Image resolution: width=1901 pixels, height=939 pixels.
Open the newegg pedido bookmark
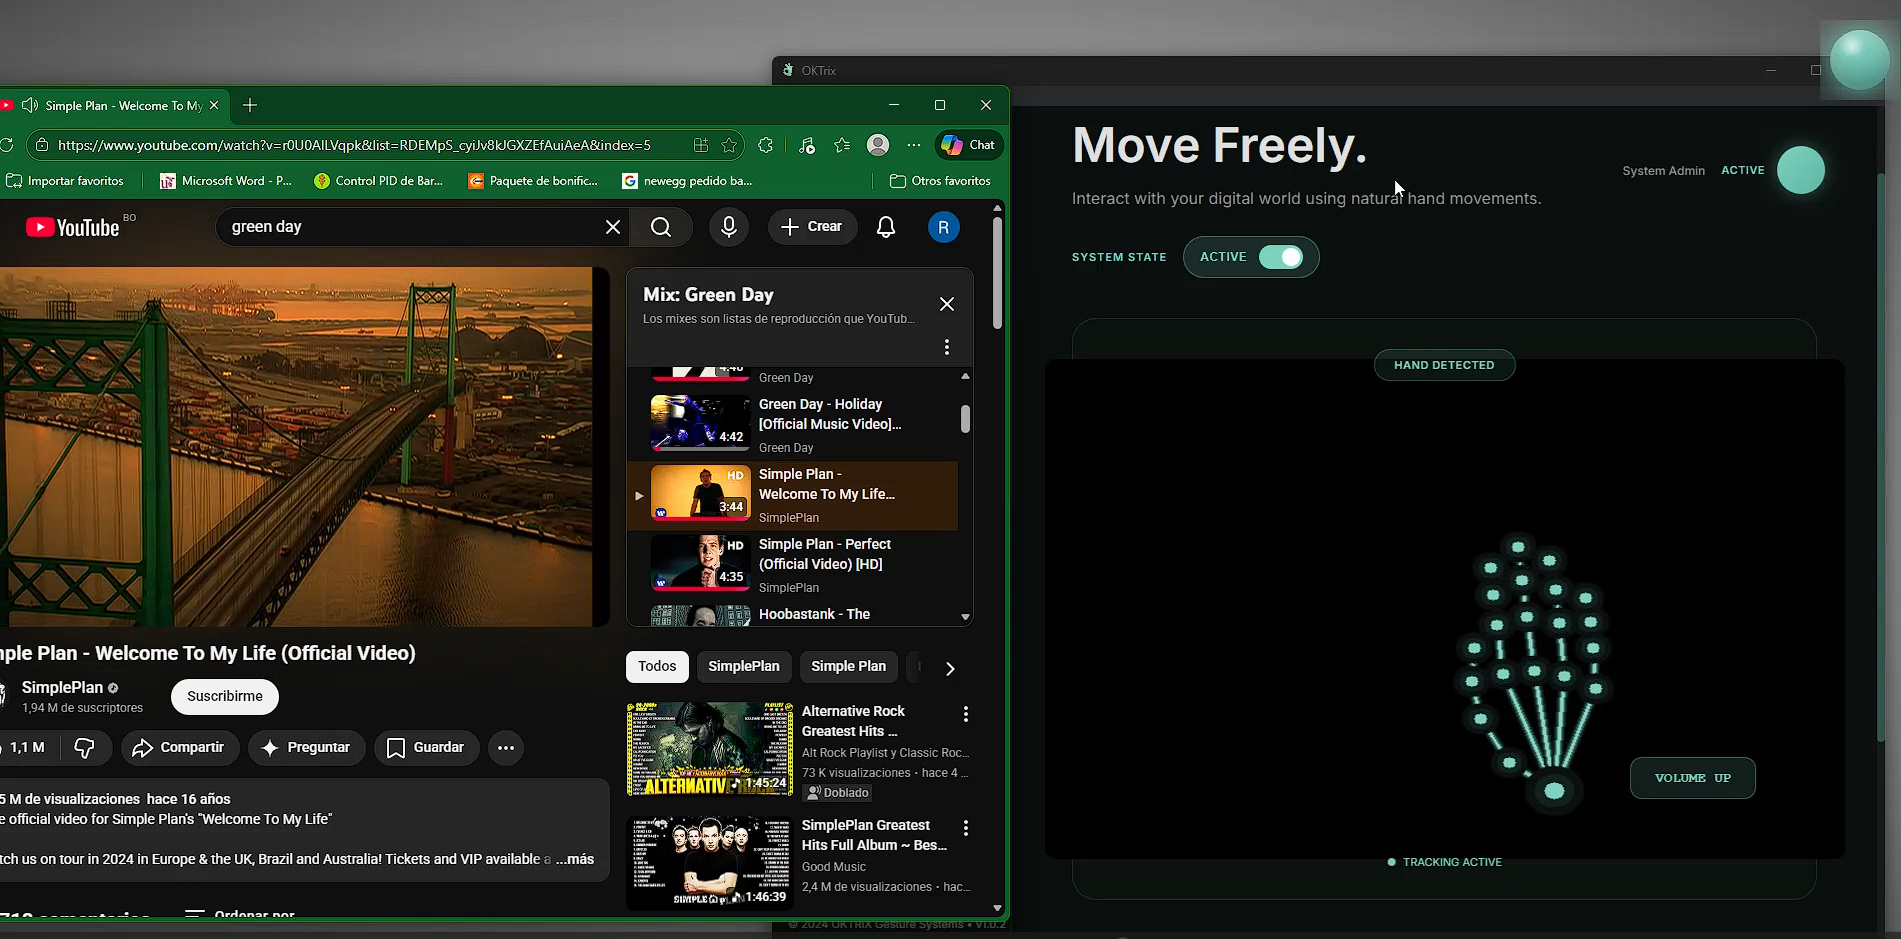(x=687, y=181)
